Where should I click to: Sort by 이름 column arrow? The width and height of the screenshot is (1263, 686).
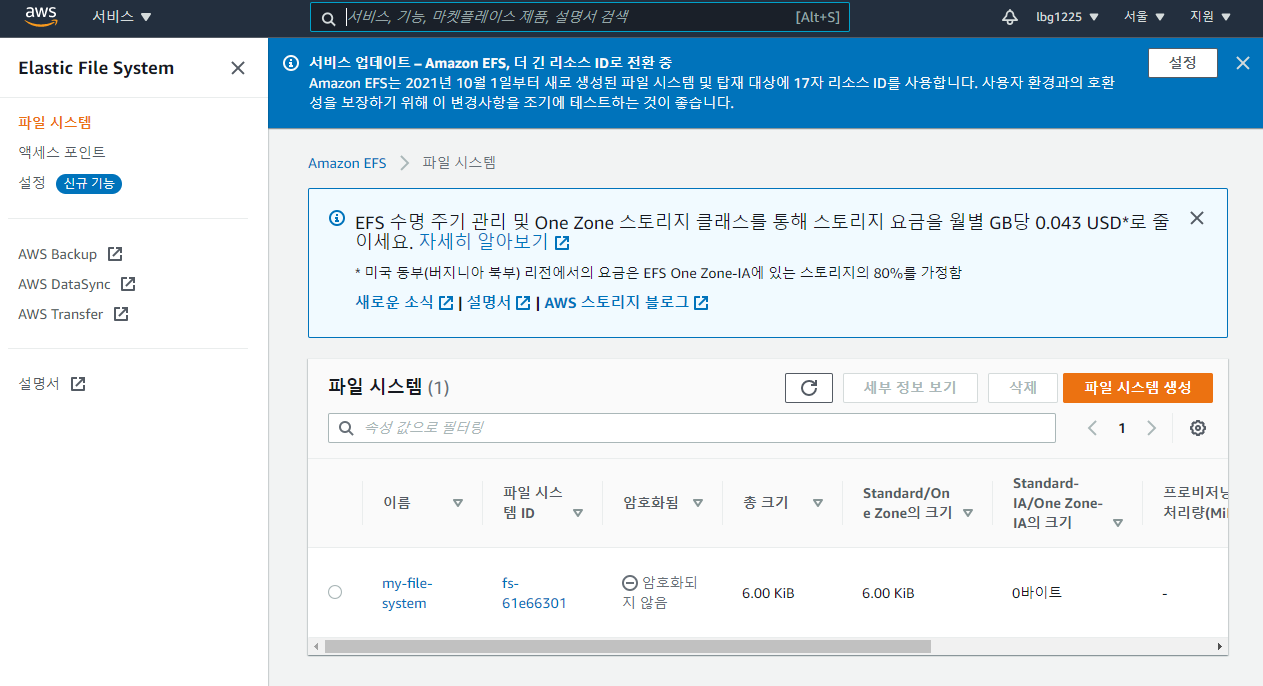[458, 503]
